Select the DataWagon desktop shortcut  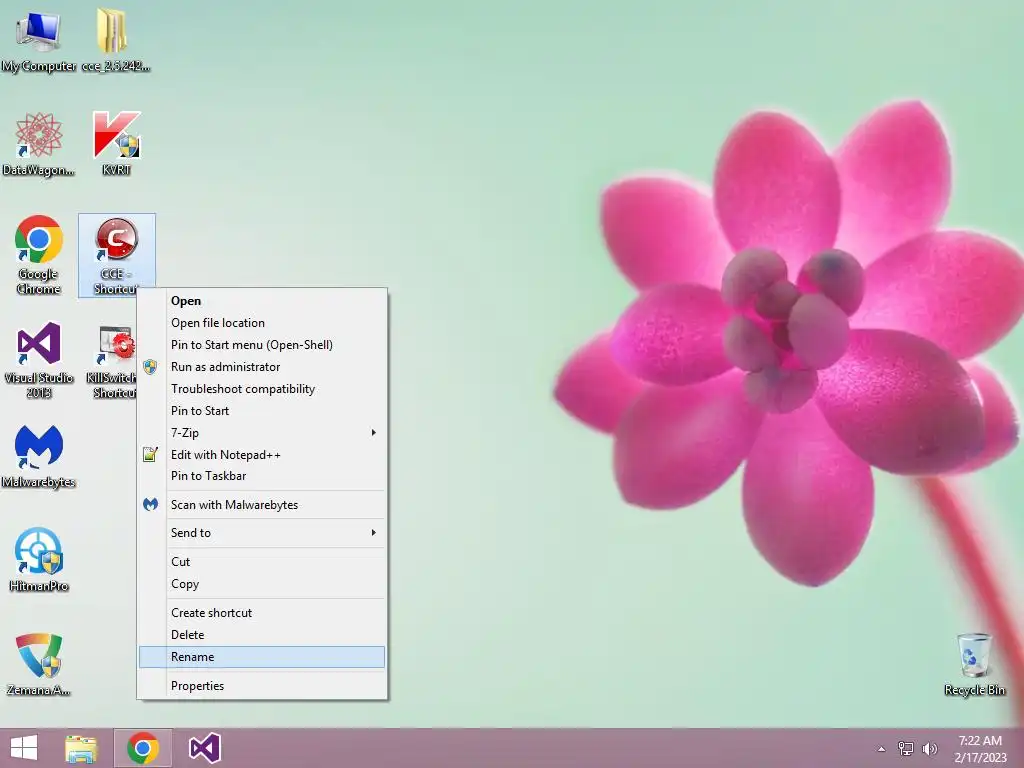[39, 145]
